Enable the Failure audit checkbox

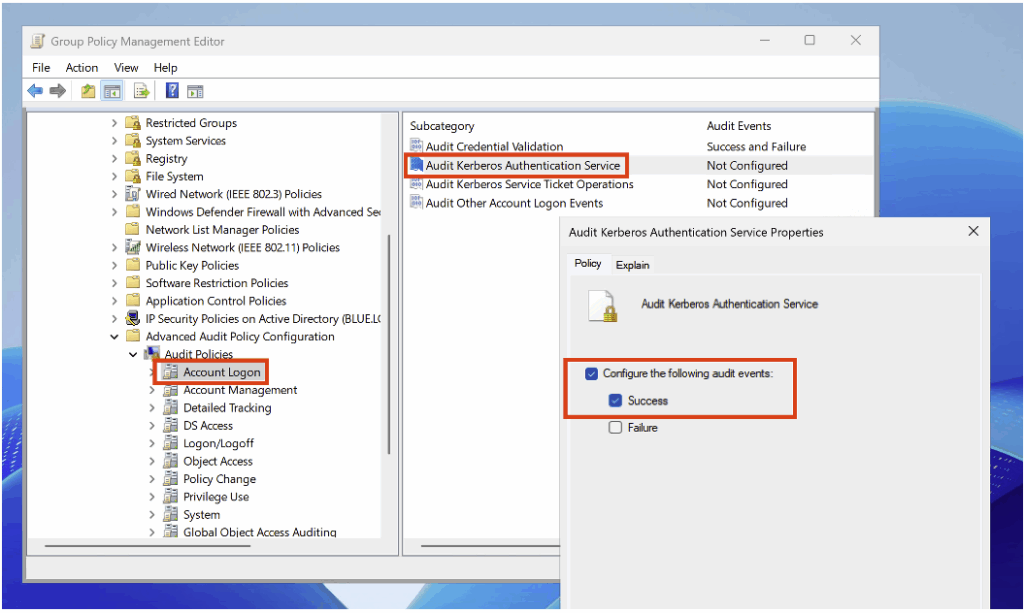[x=615, y=428]
